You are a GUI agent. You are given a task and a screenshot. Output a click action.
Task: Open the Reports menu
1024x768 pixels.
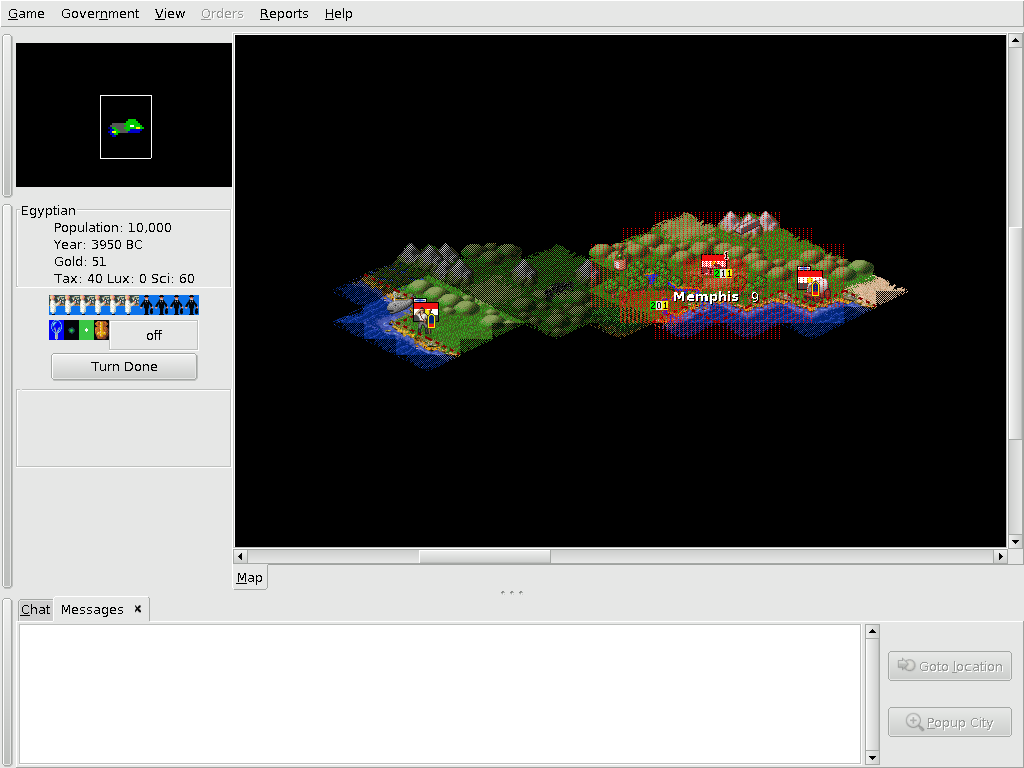[x=284, y=13]
